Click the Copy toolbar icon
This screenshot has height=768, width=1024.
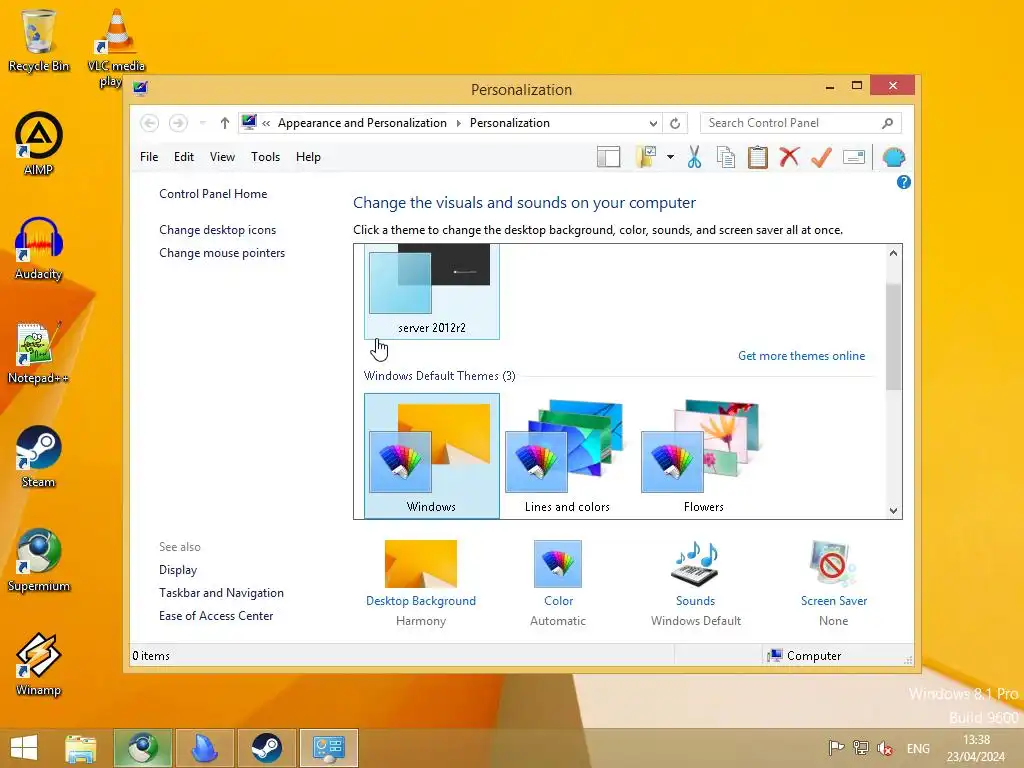[x=726, y=157]
